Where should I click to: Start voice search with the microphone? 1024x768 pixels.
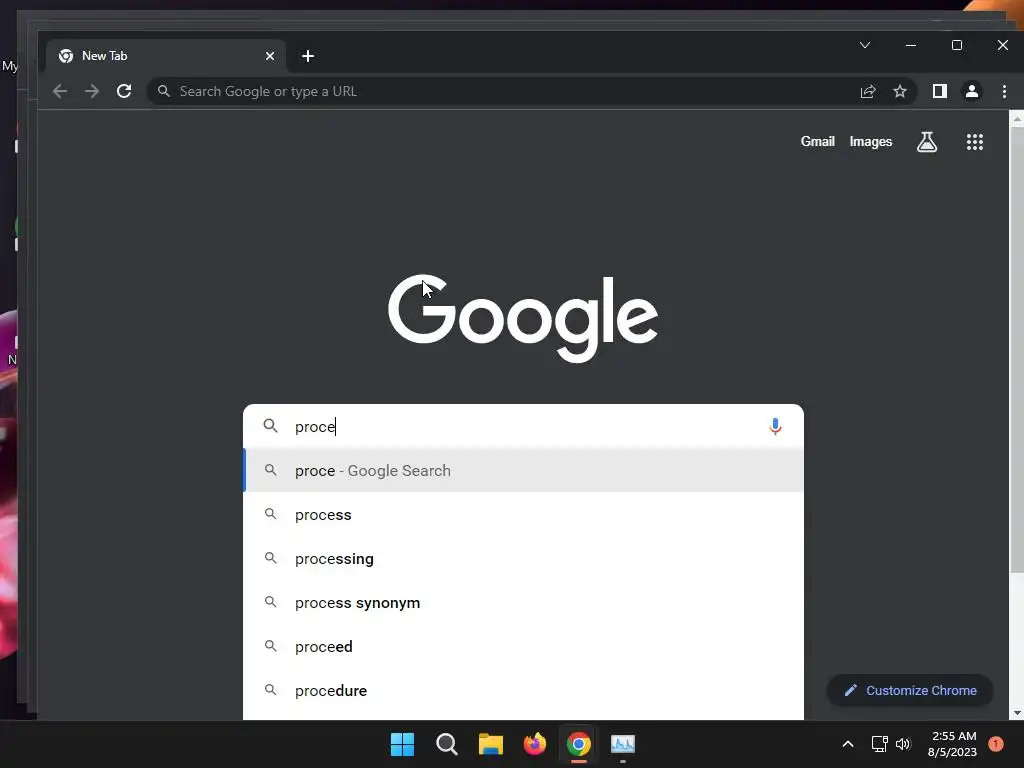click(775, 426)
